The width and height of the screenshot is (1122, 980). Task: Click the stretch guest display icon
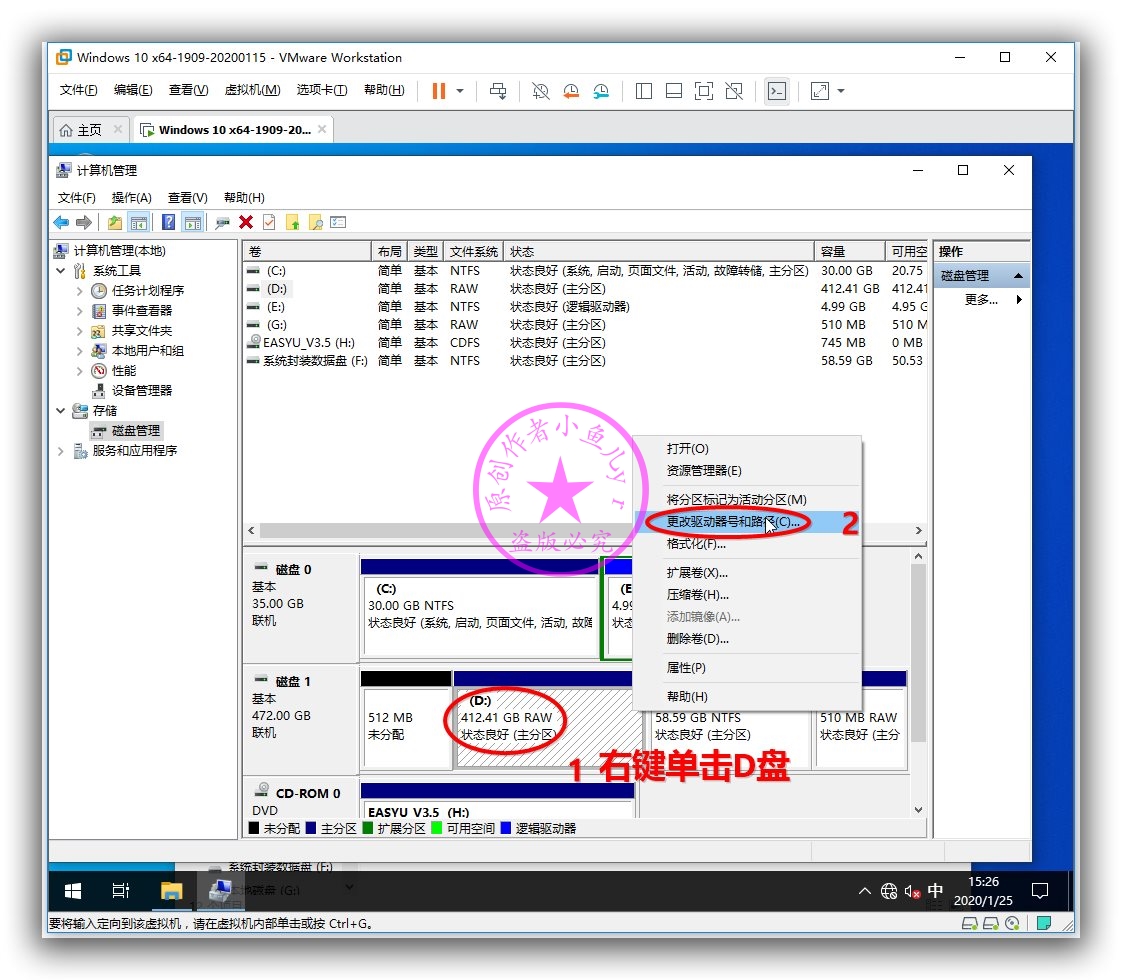click(820, 91)
